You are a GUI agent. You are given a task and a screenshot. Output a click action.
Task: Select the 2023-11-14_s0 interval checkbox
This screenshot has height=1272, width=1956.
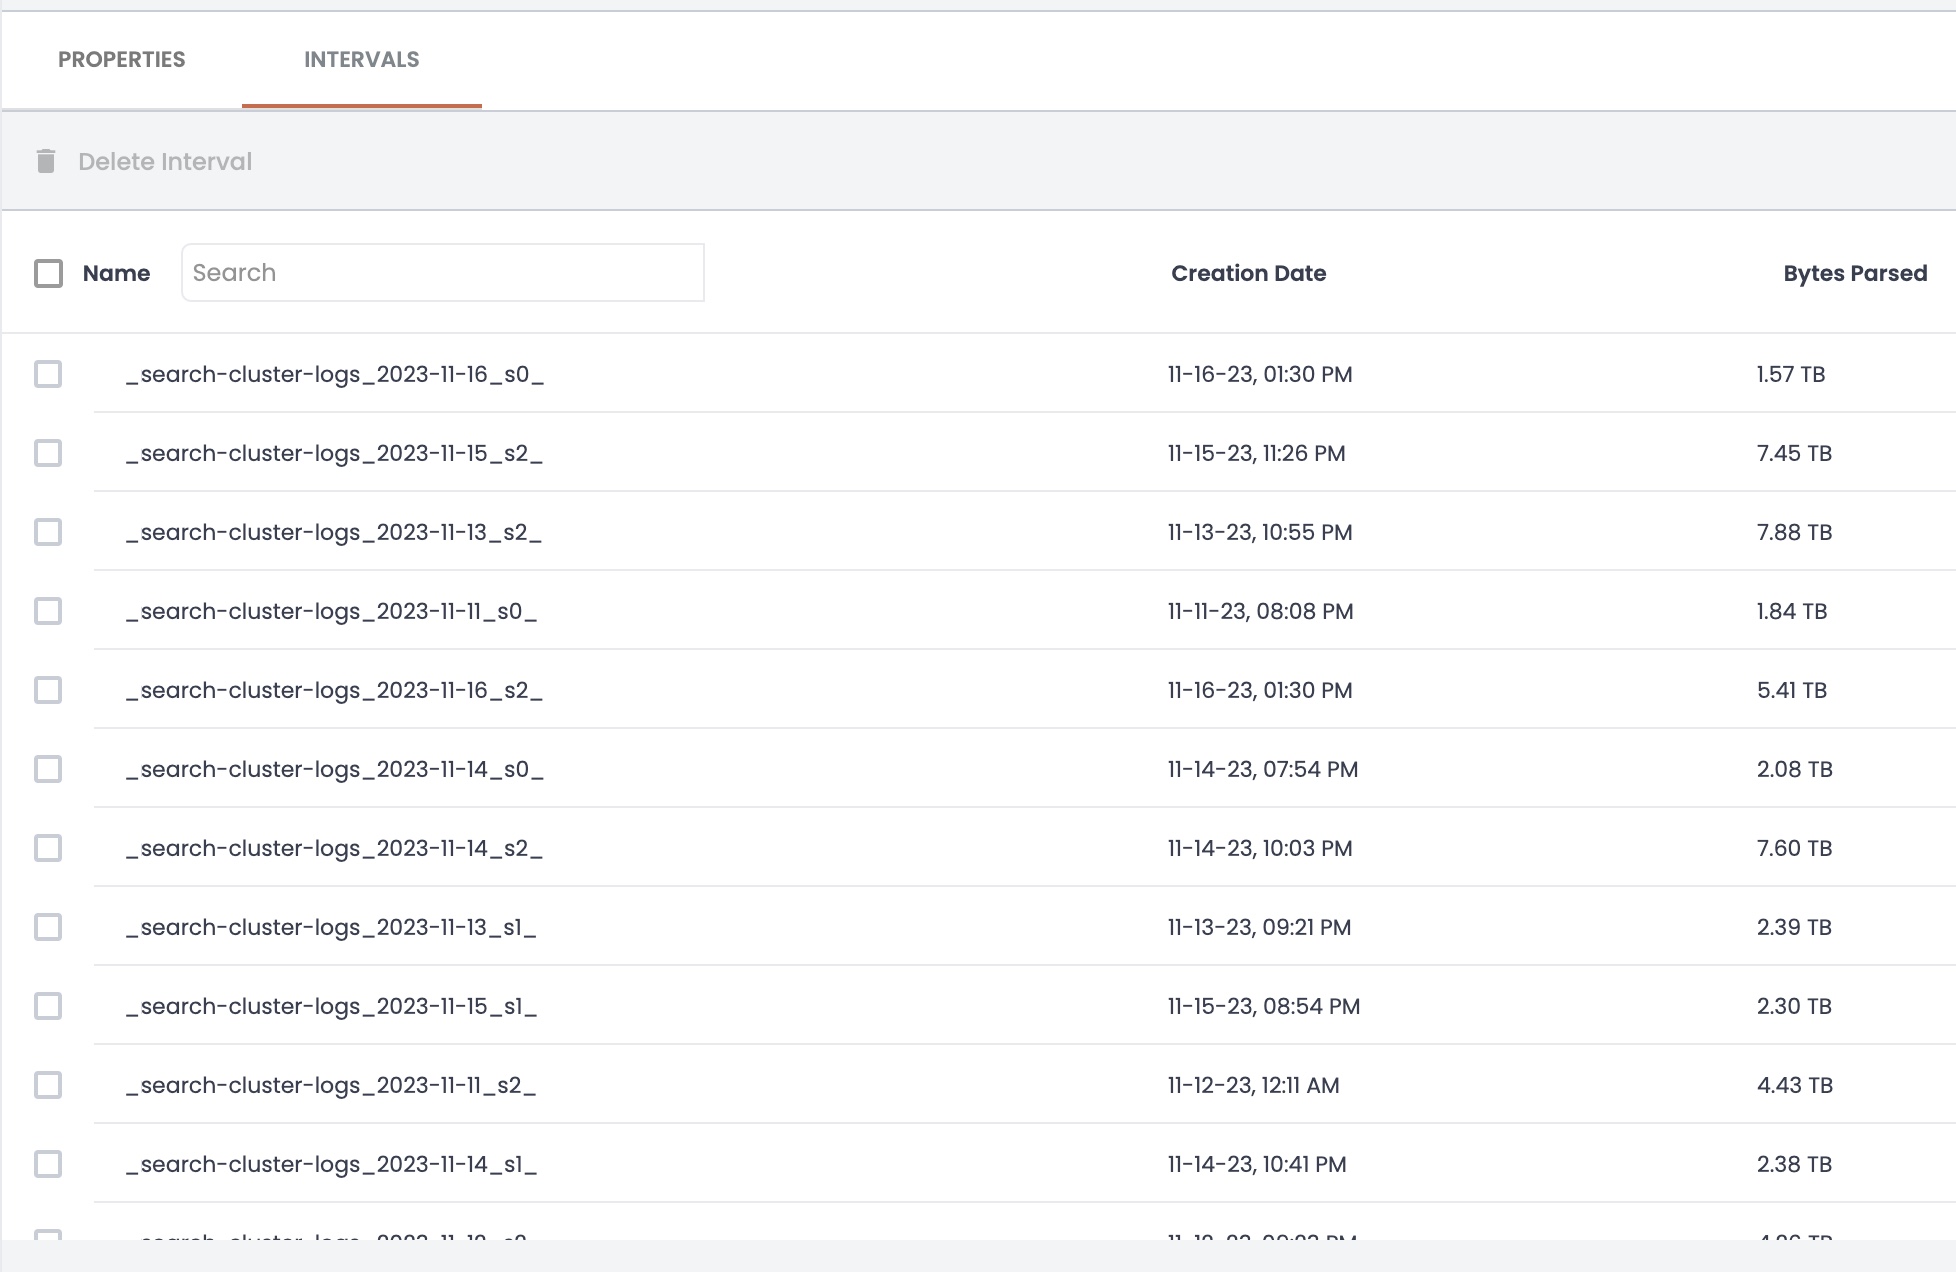click(48, 769)
